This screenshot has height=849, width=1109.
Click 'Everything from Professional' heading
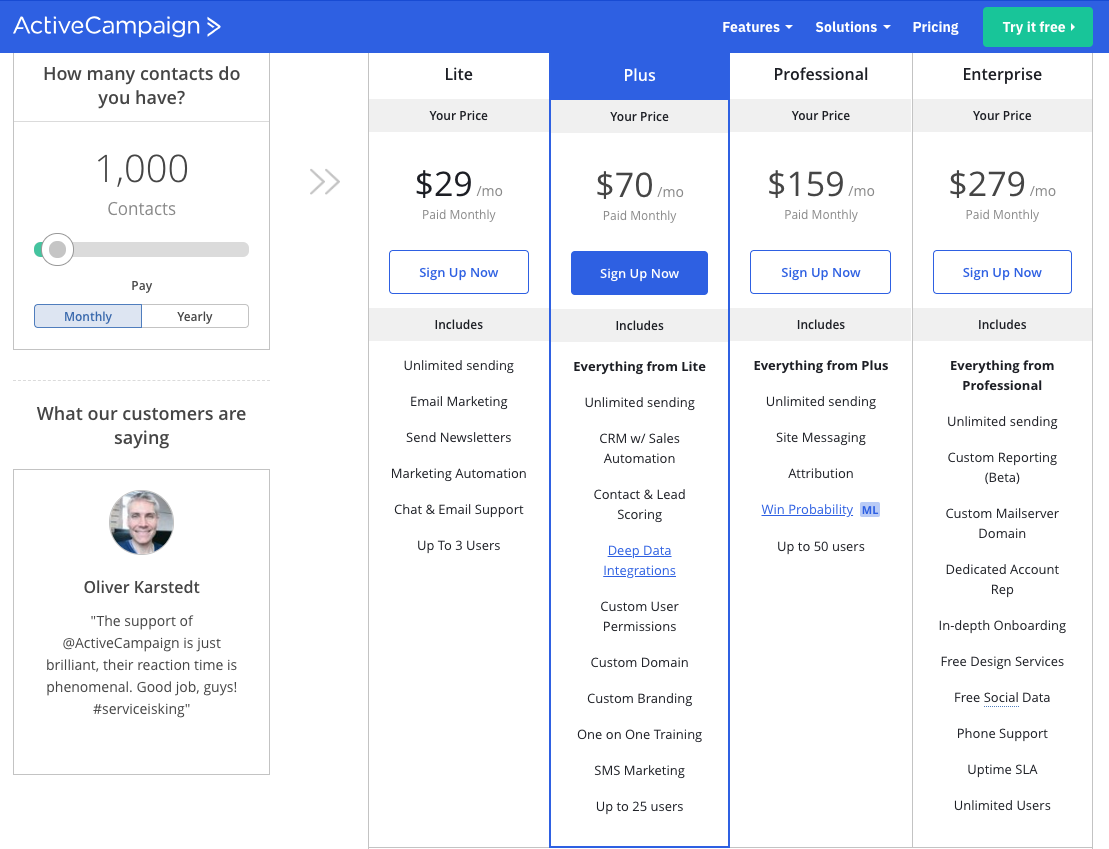pyautogui.click(x=1001, y=376)
